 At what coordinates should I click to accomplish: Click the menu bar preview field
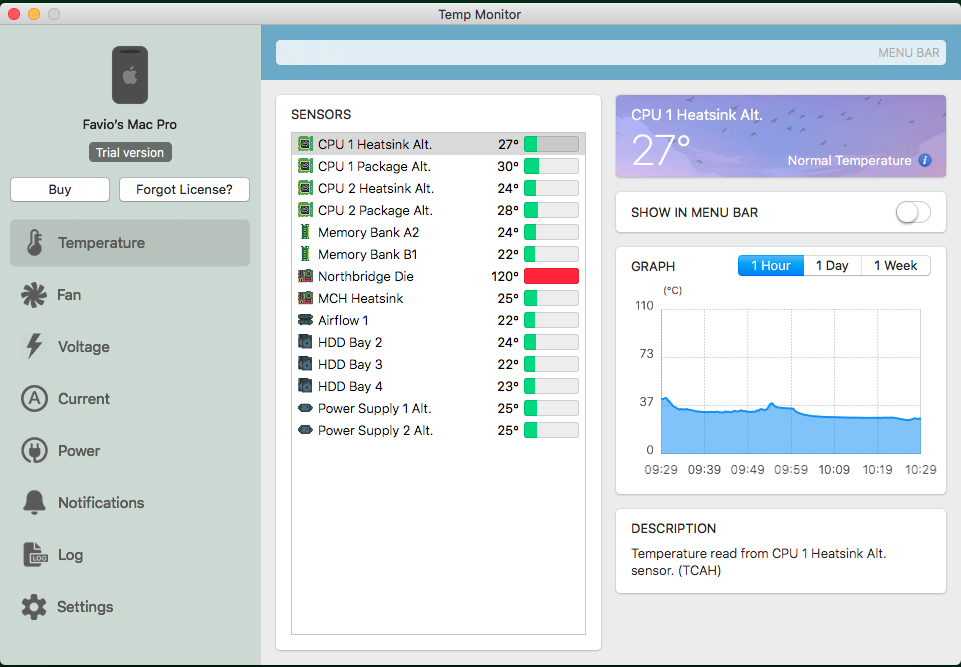pyautogui.click(x=610, y=53)
